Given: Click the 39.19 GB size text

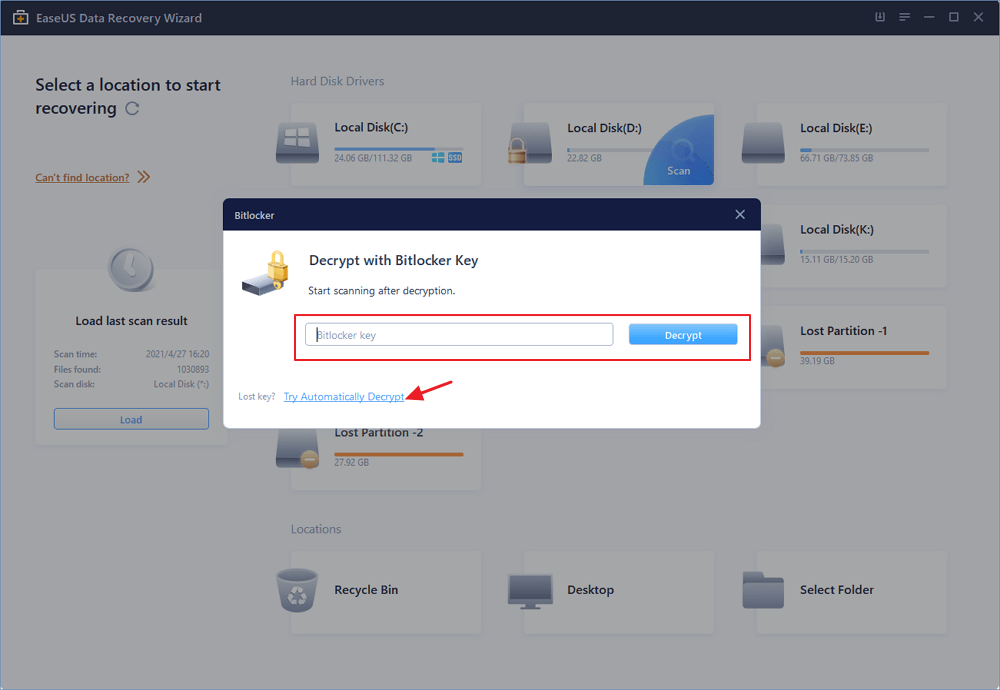Looking at the screenshot, I should point(817,361).
